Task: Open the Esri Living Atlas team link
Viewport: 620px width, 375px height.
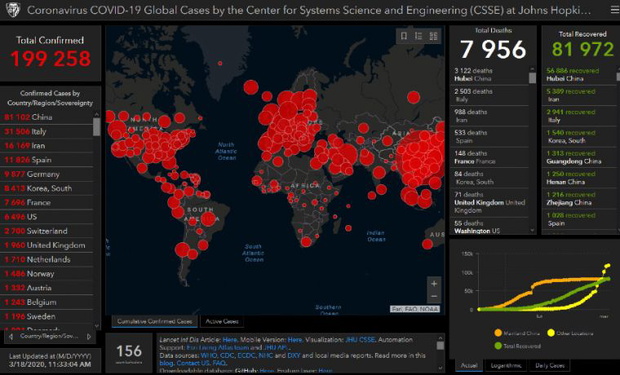Action: 217,348
